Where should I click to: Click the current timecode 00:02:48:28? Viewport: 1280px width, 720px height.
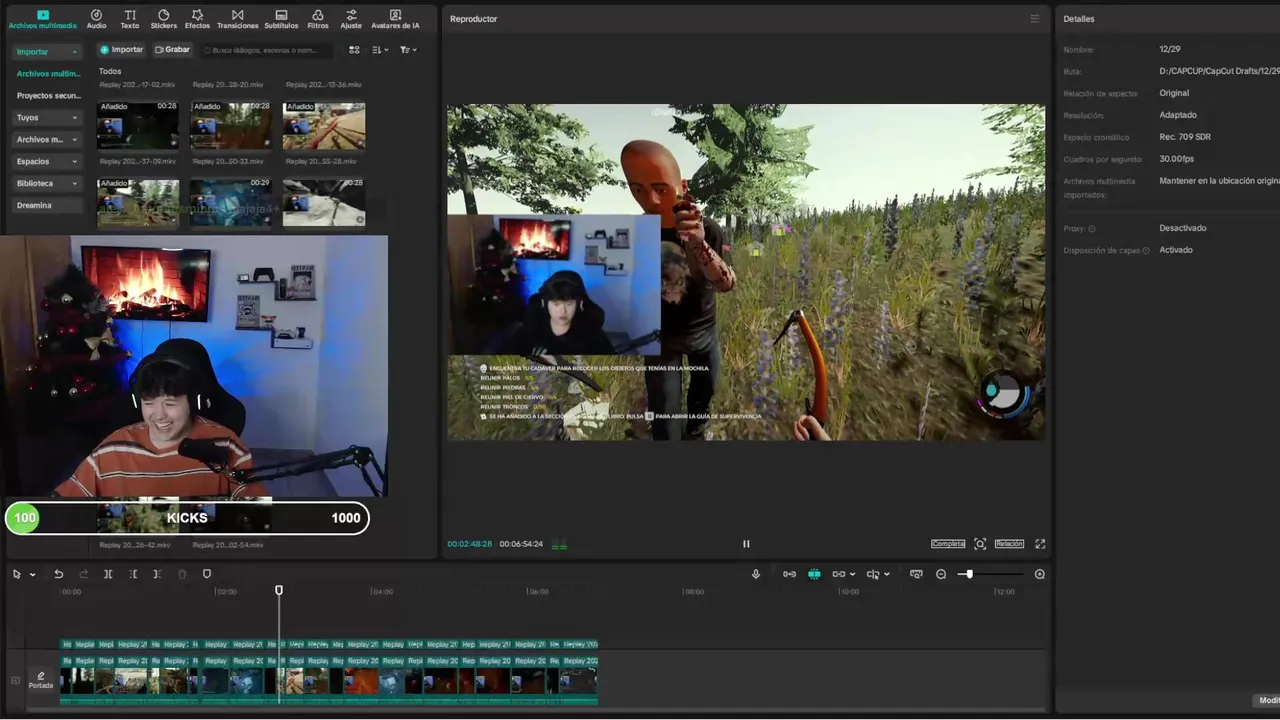469,544
